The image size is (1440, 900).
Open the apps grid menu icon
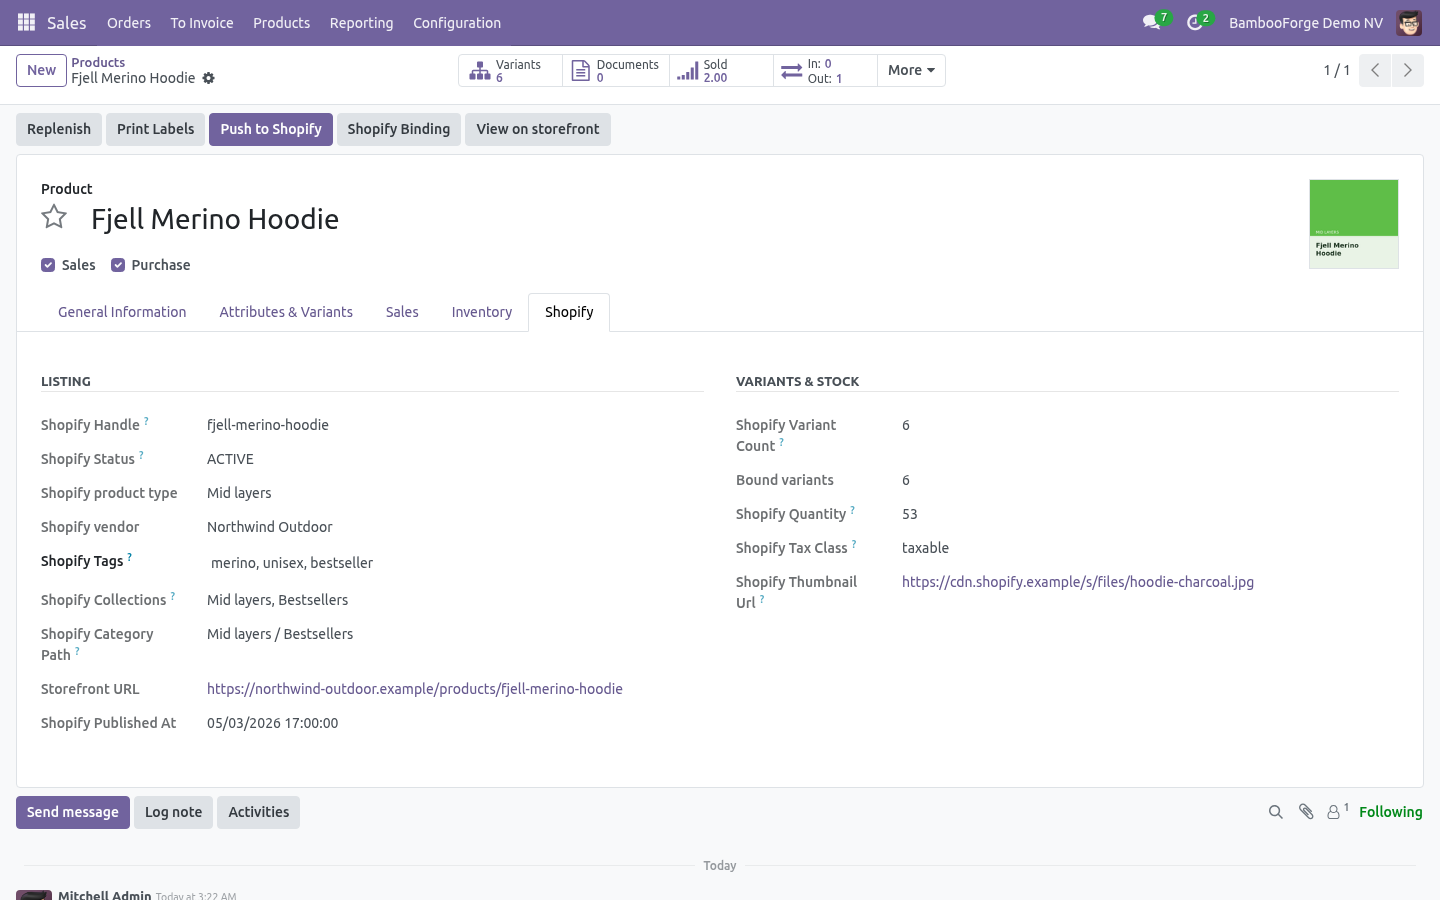27,22
